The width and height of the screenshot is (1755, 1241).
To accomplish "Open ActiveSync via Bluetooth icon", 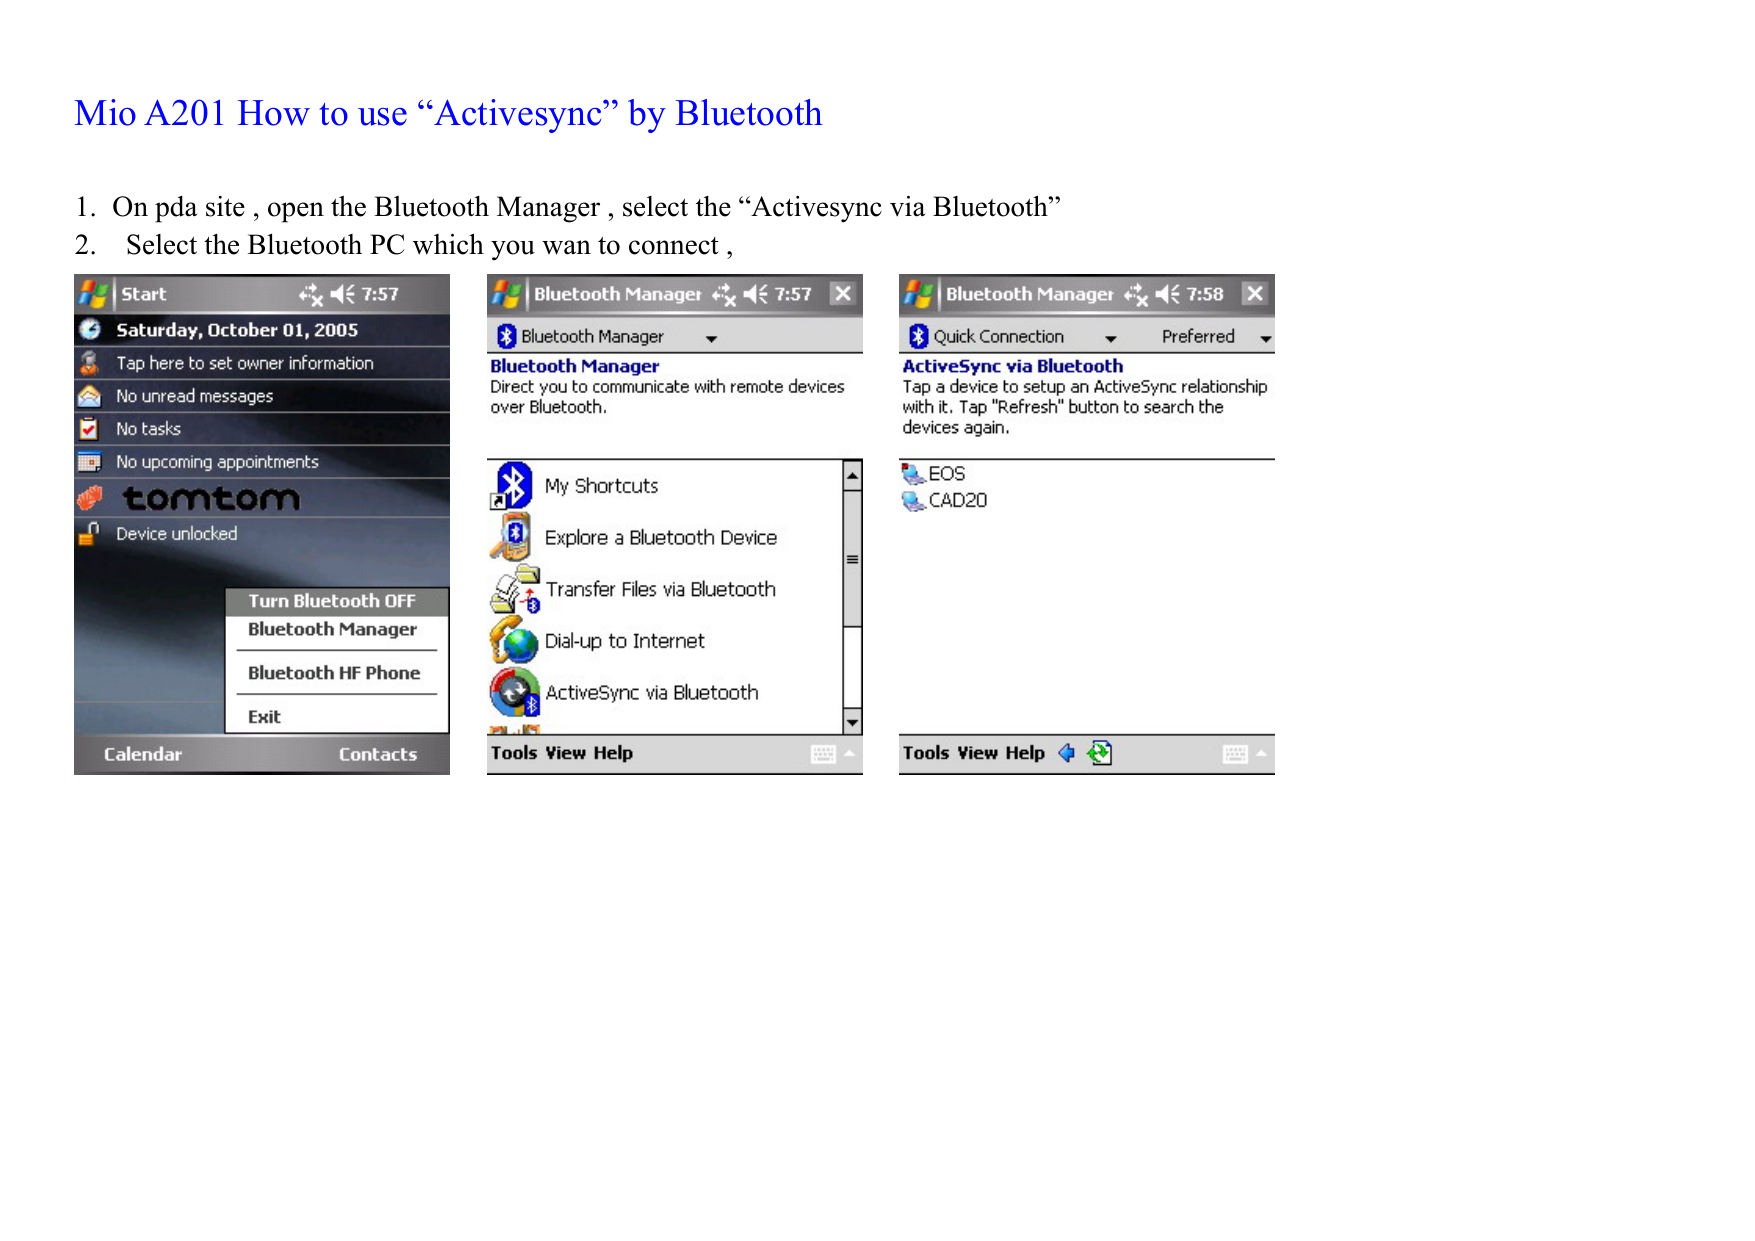I will click(x=515, y=692).
